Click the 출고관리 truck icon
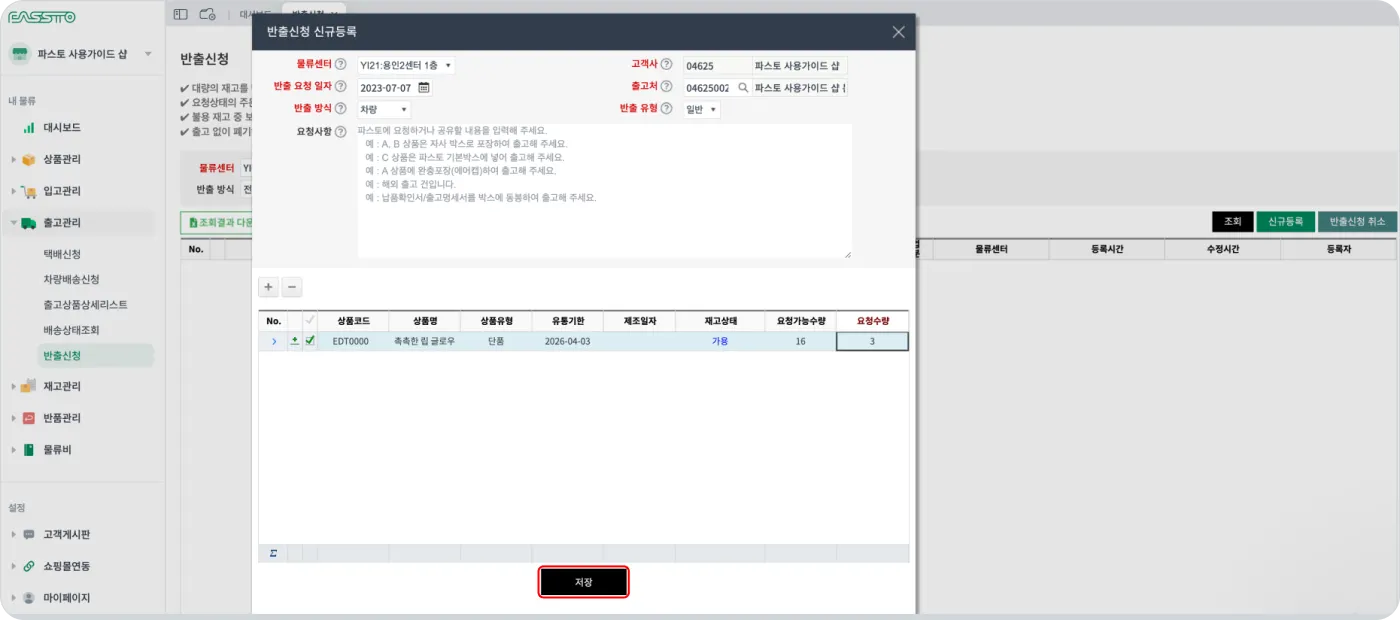 pos(29,223)
